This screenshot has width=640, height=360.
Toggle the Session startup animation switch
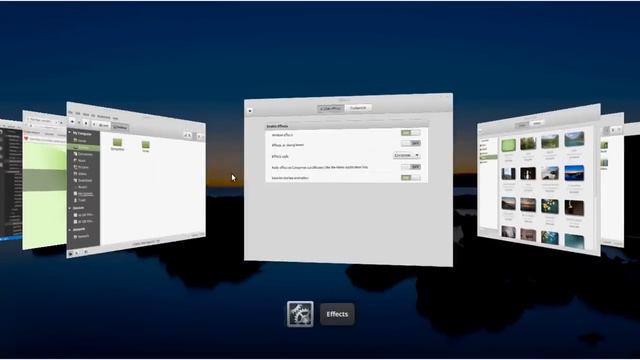pyautogui.click(x=411, y=178)
